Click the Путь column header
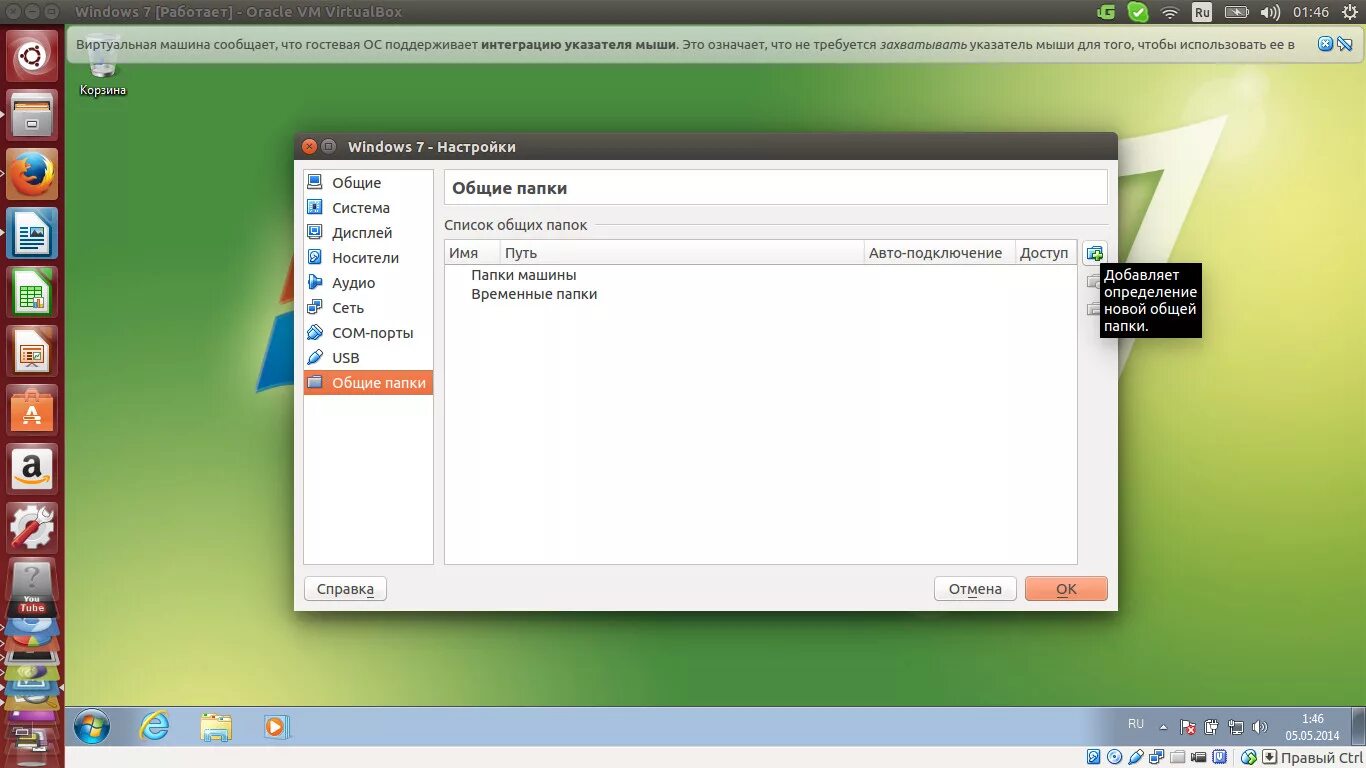The width and height of the screenshot is (1366, 768). click(x=682, y=253)
